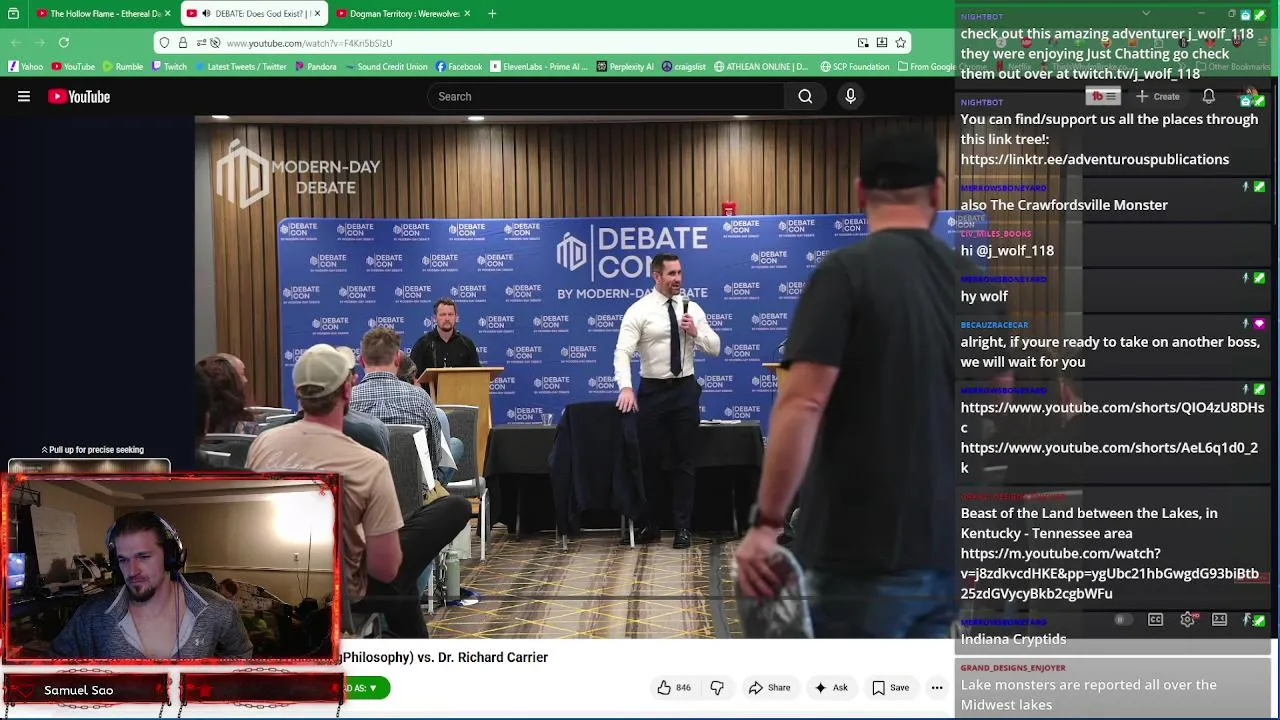Toggle autoplay switch in the player
Viewport: 1280px width, 720px height.
point(1123,620)
